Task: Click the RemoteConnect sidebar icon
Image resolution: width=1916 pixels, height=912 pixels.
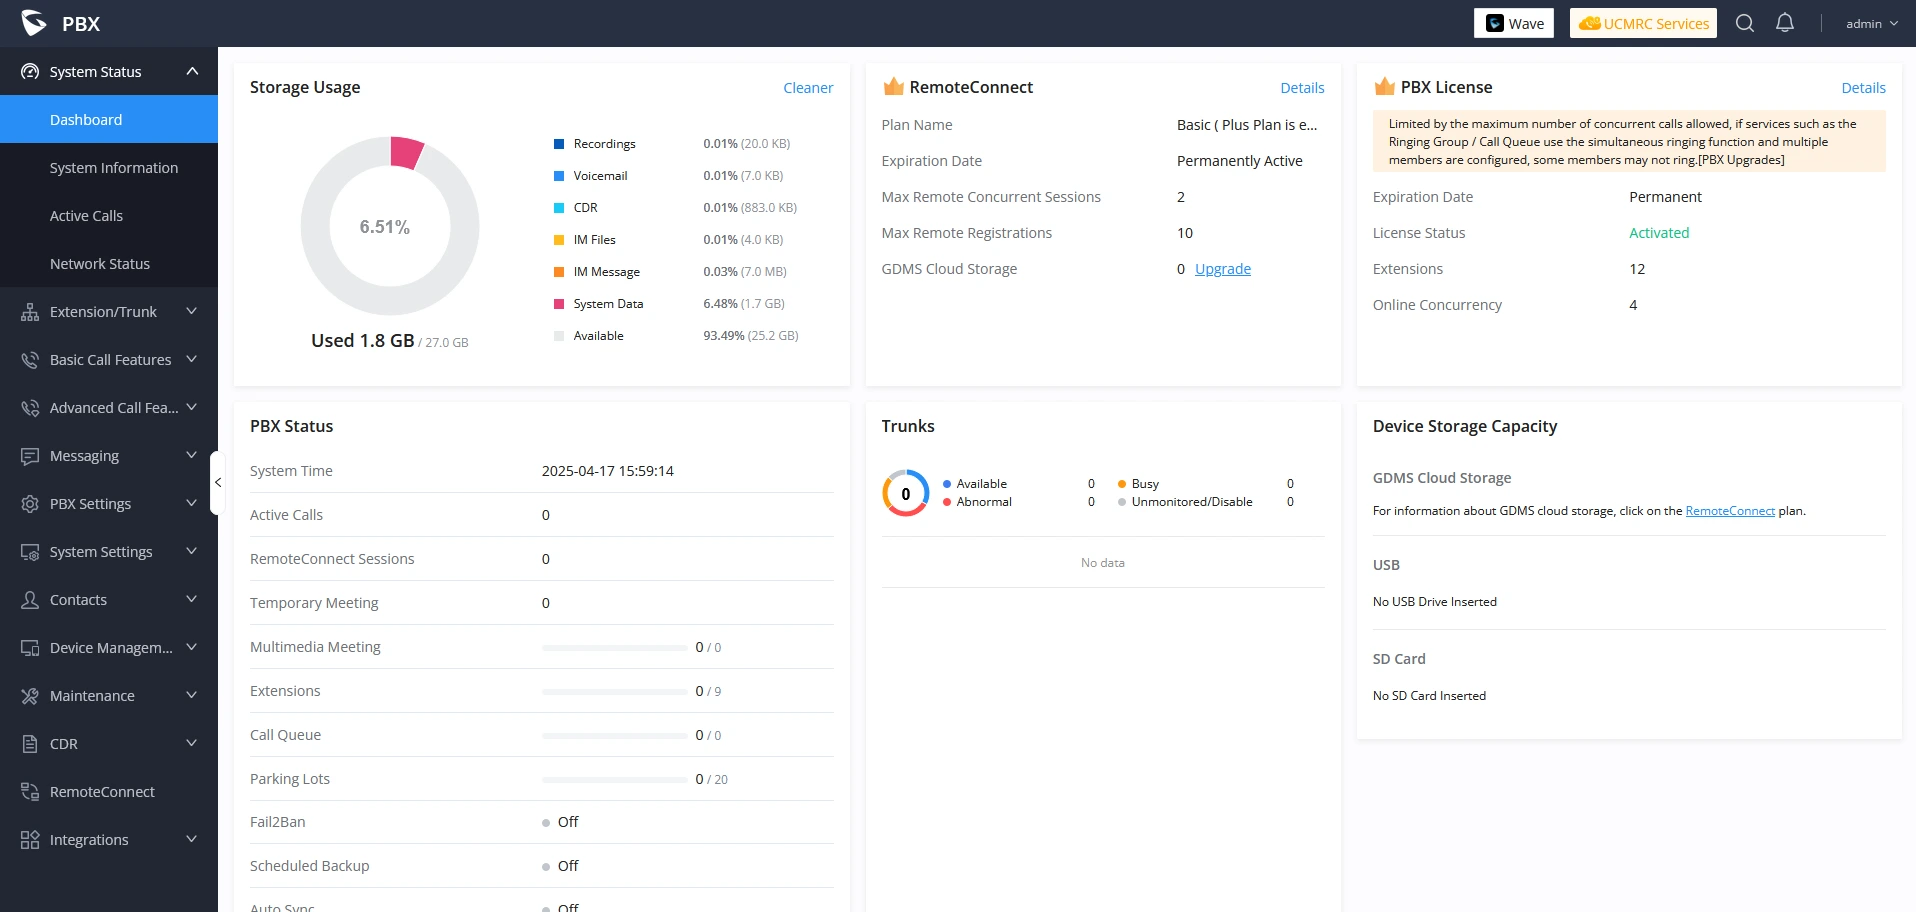Action: pos(30,792)
